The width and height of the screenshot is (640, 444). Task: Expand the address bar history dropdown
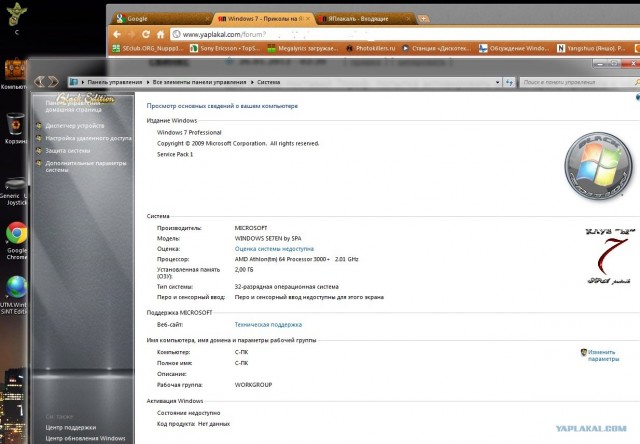coord(497,82)
